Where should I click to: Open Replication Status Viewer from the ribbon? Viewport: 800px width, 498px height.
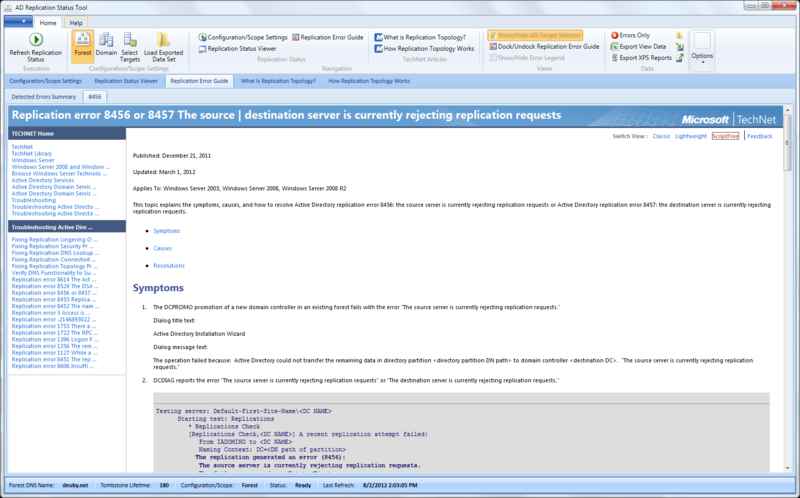(x=237, y=48)
